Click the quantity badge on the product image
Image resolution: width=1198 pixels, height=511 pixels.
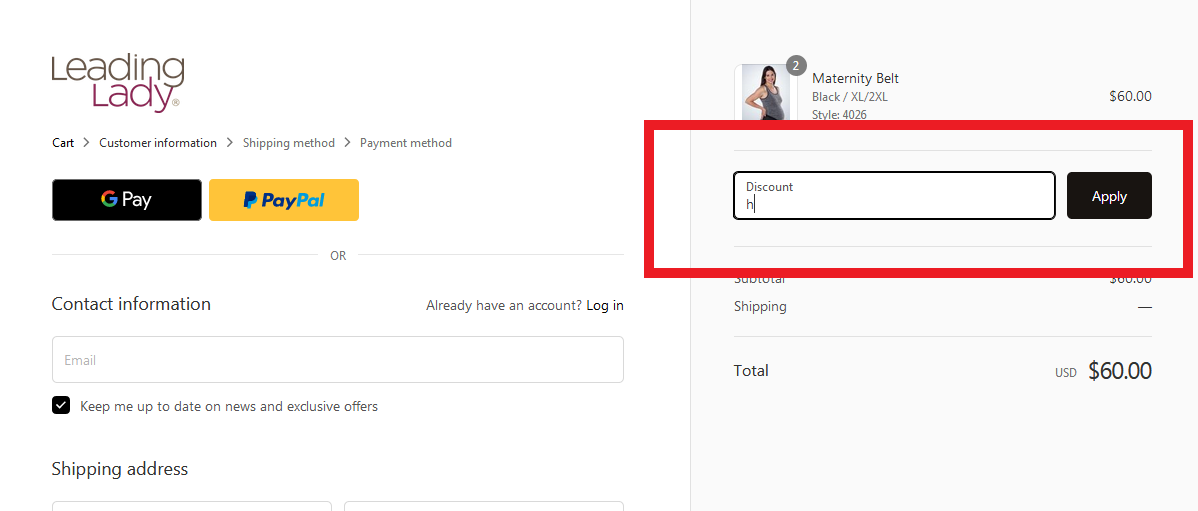796,66
